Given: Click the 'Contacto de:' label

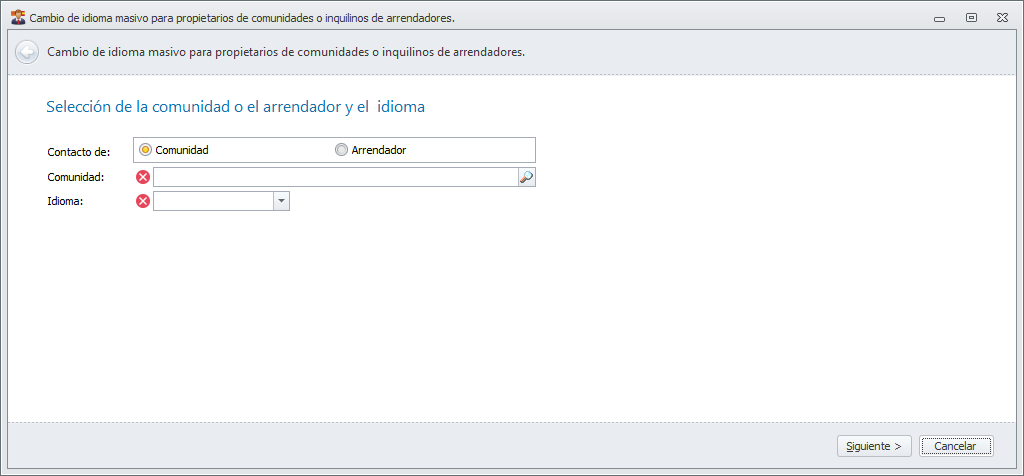Looking at the screenshot, I should [78, 152].
